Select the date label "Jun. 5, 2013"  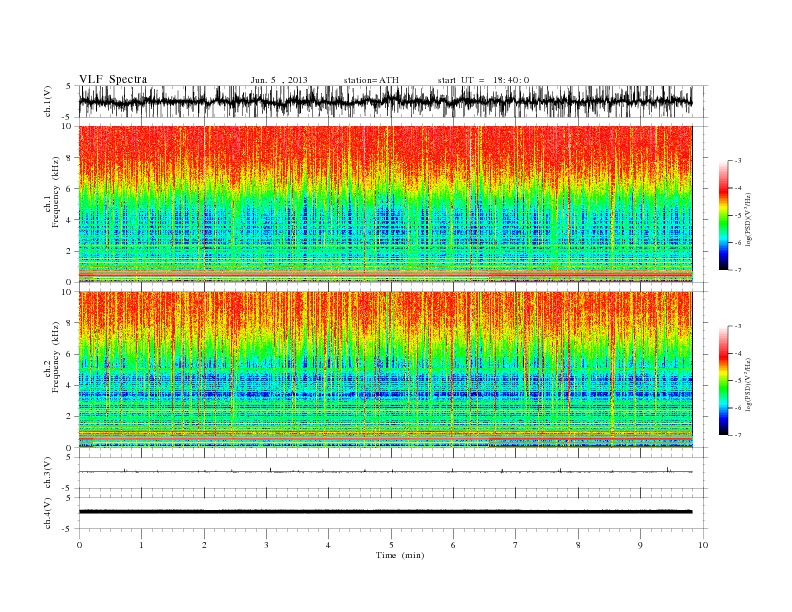[x=279, y=80]
